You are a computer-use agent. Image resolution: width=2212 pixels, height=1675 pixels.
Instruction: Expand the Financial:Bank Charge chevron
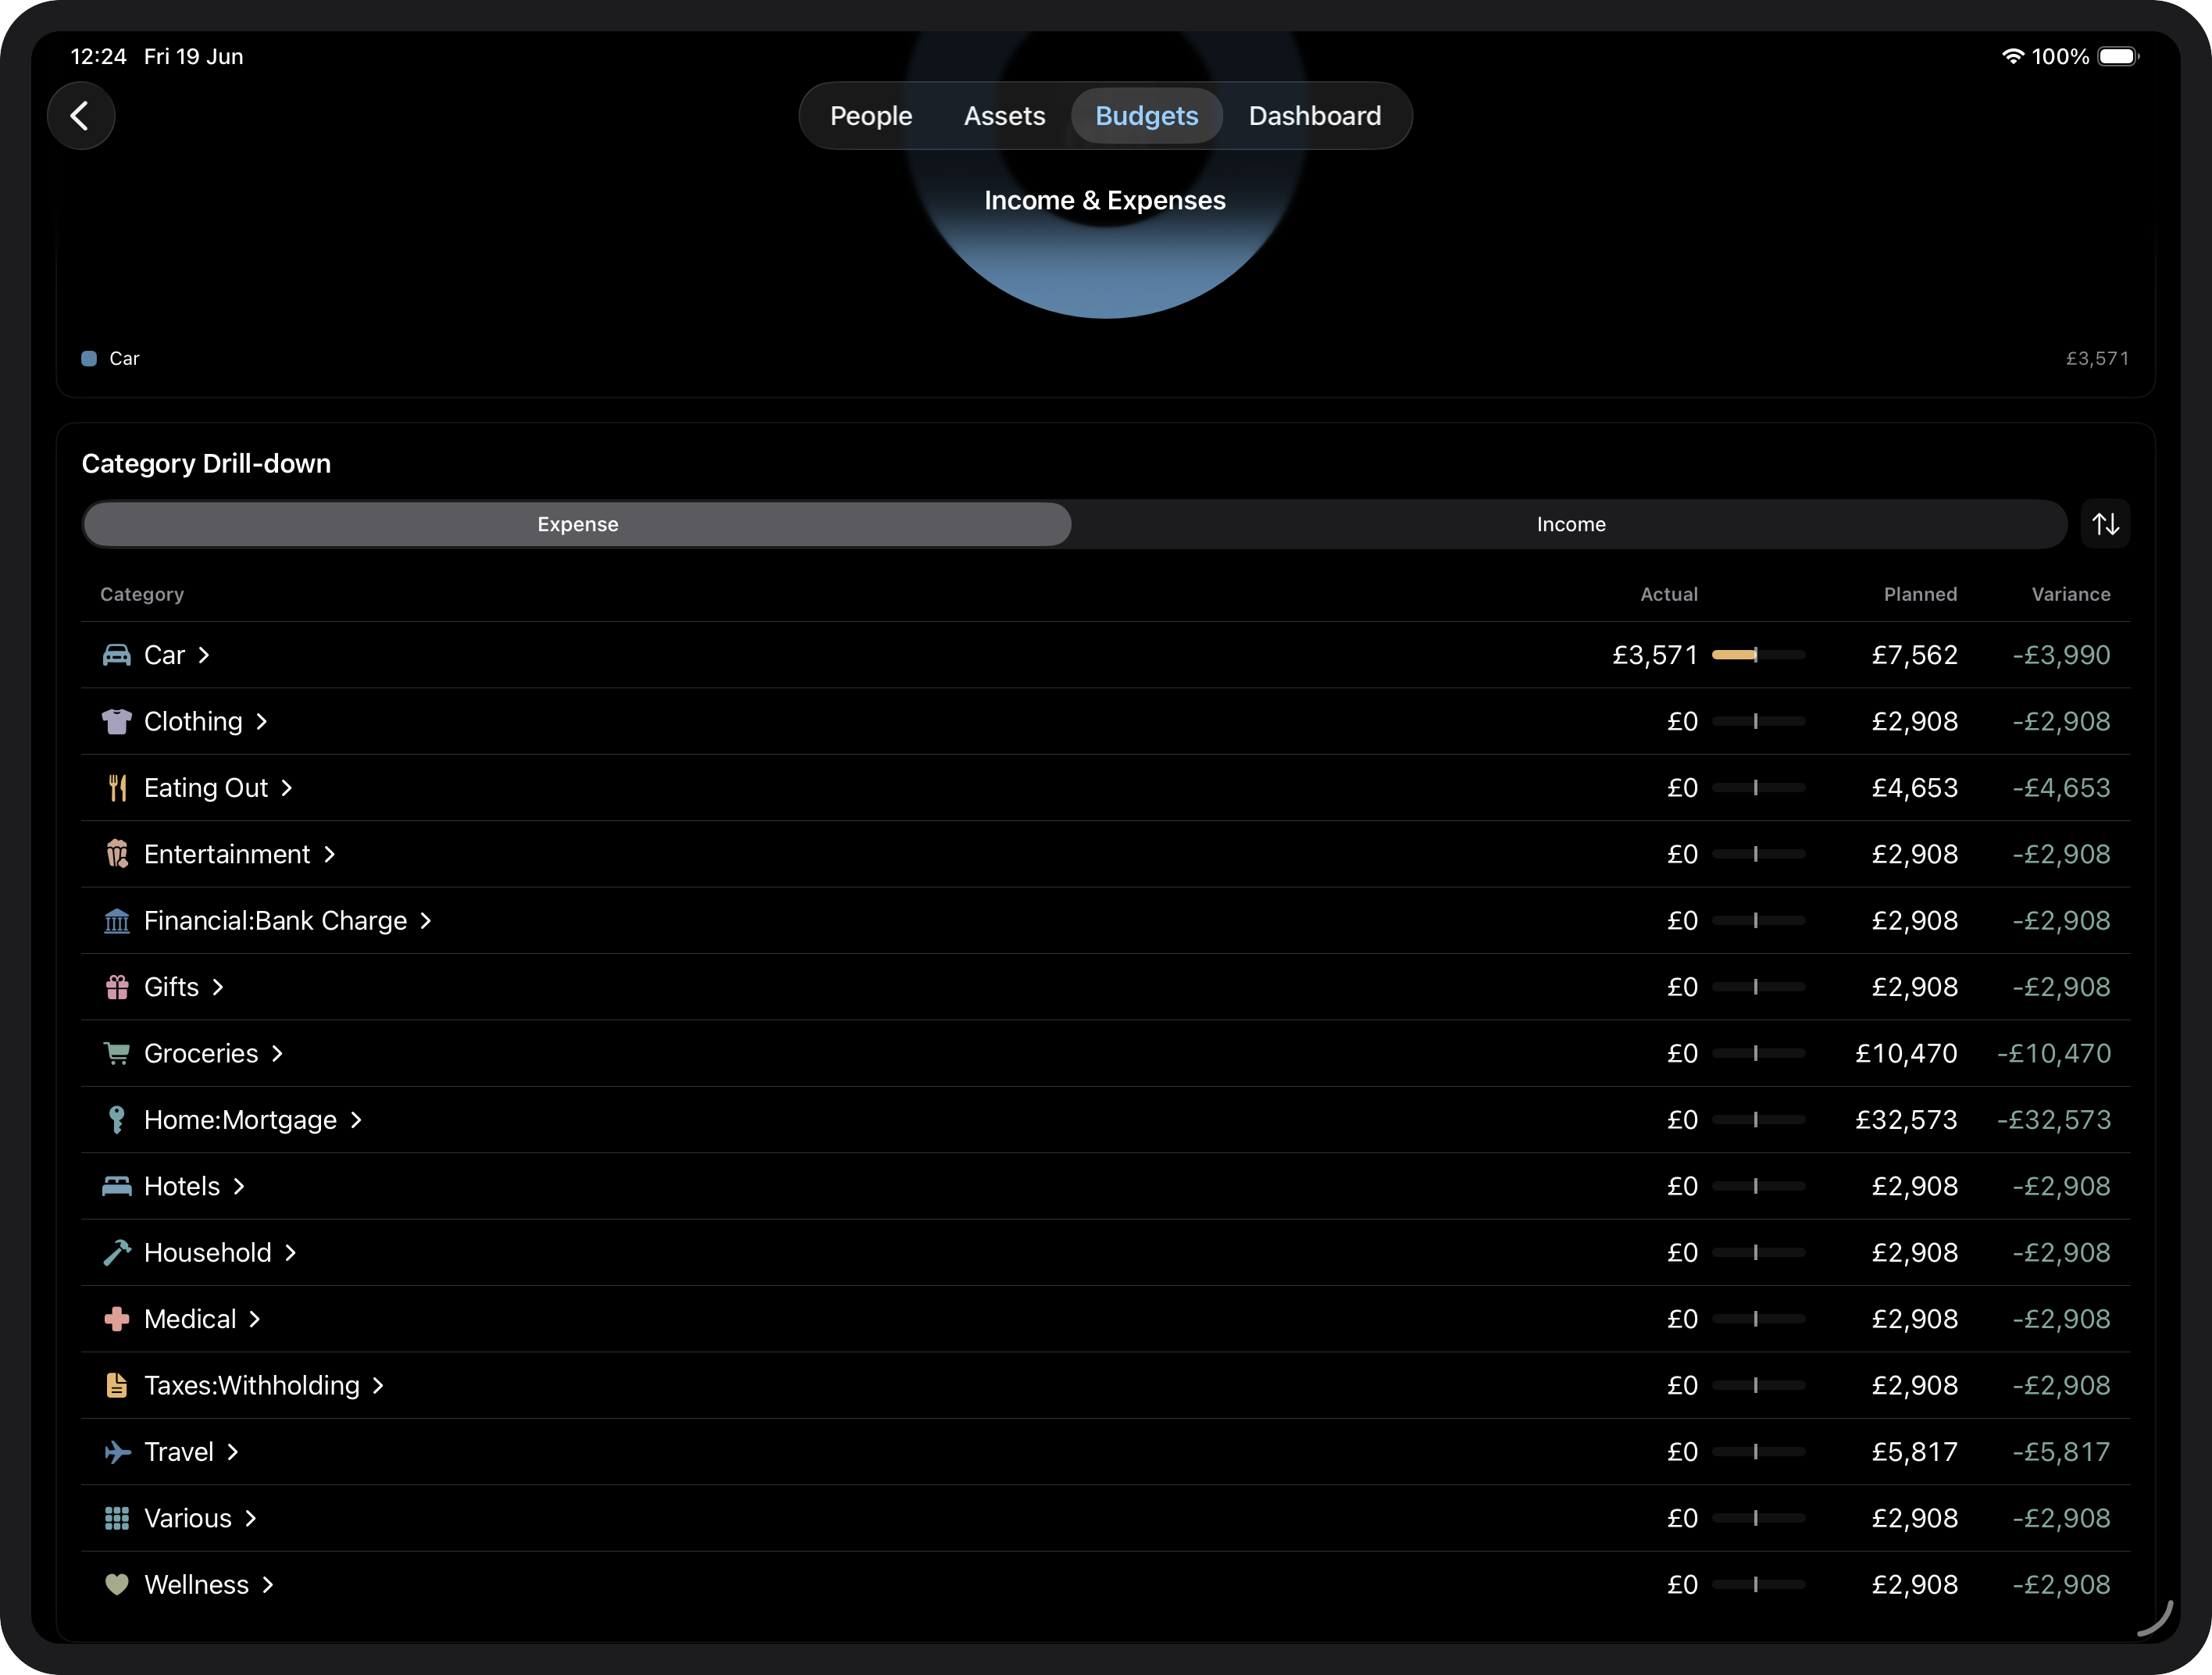pyautogui.click(x=426, y=921)
